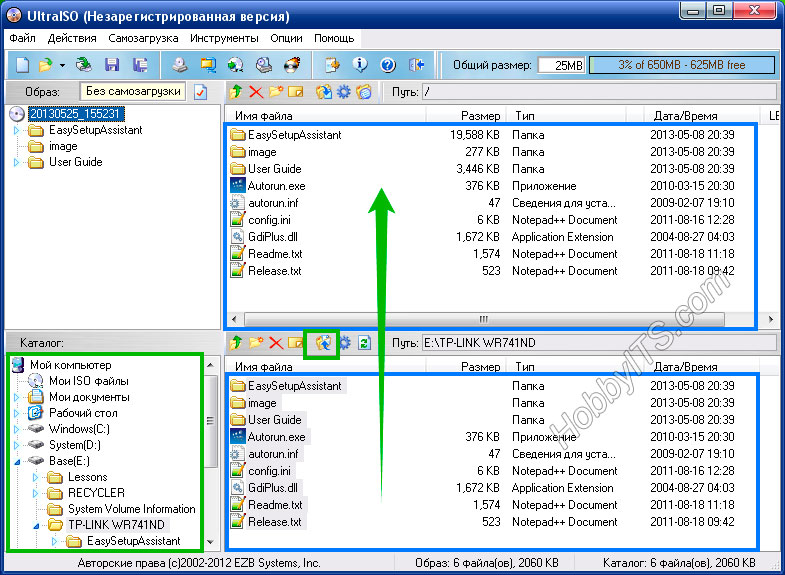Click the Open image folder icon
This screenshot has height=575, width=785.
tap(45, 65)
